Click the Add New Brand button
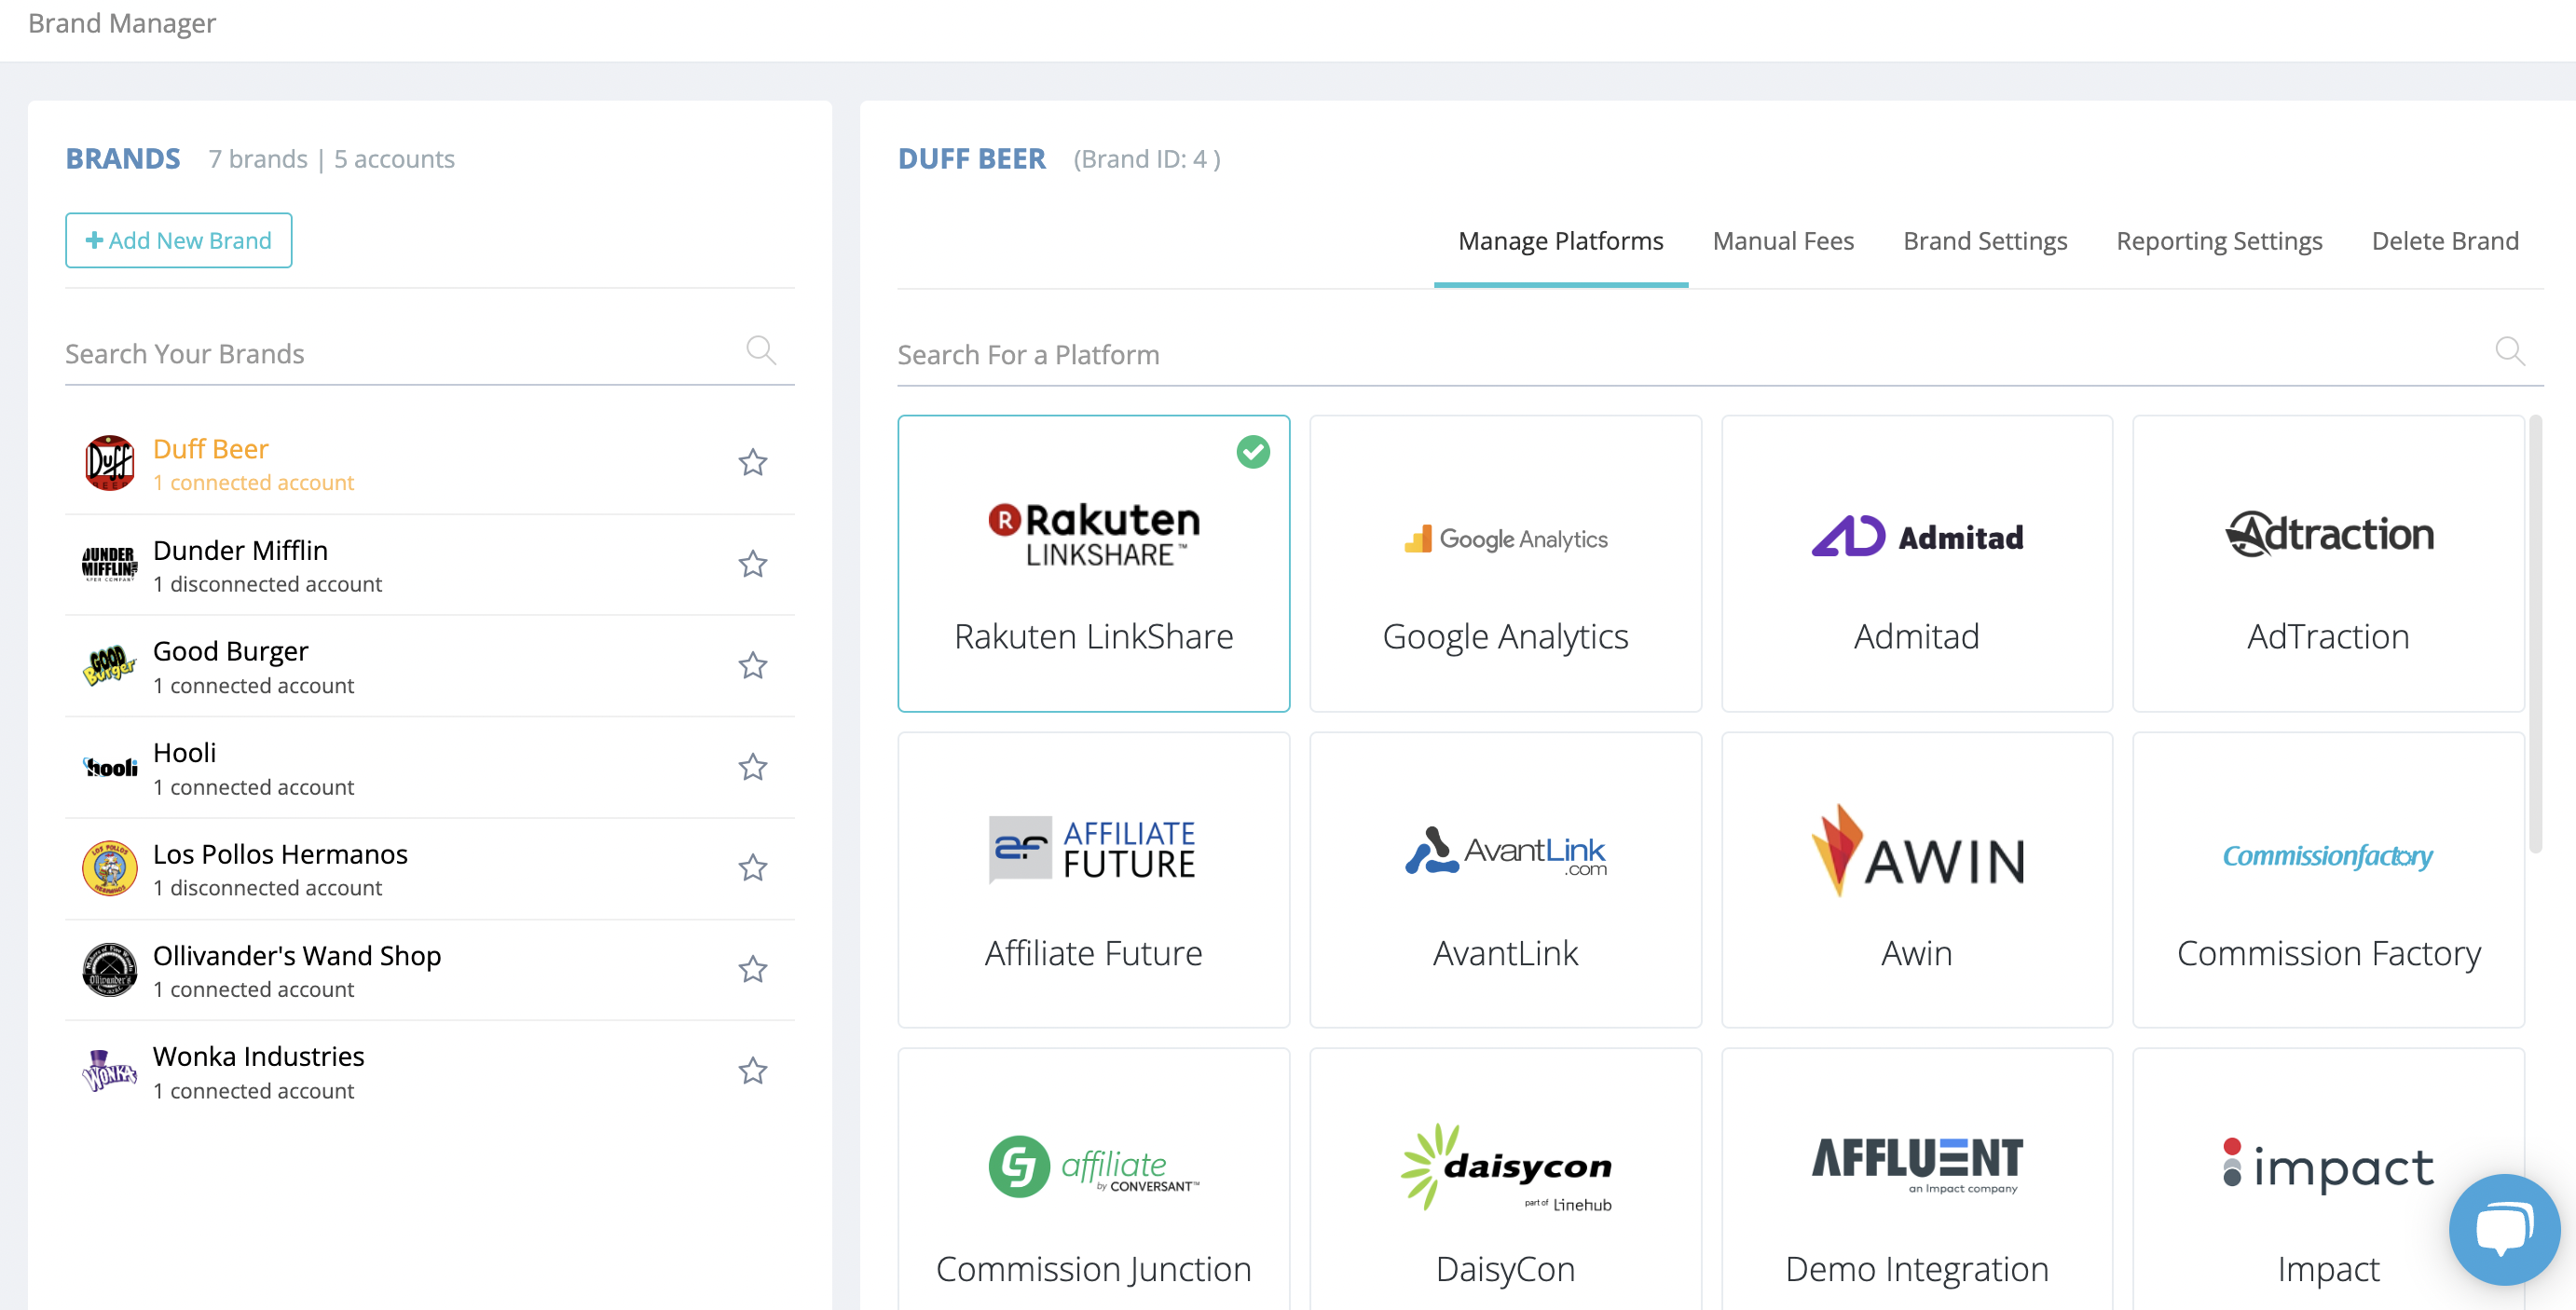This screenshot has height=1310, width=2576. click(178, 240)
